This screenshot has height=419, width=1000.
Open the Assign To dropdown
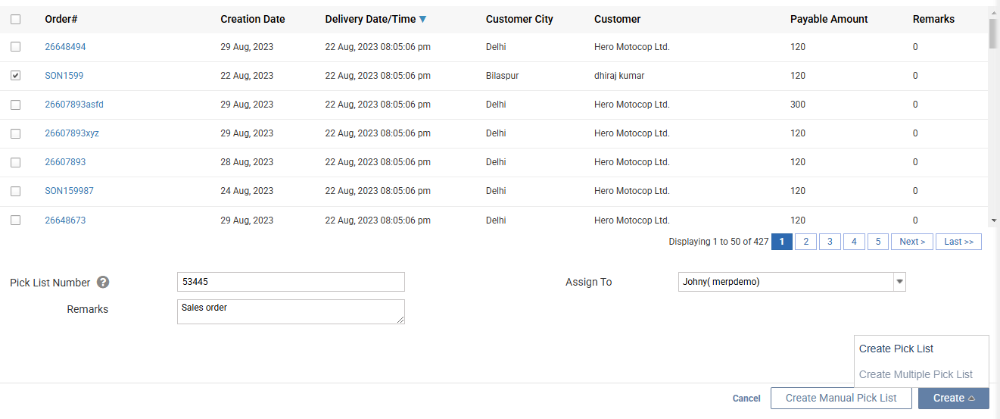[x=899, y=282]
